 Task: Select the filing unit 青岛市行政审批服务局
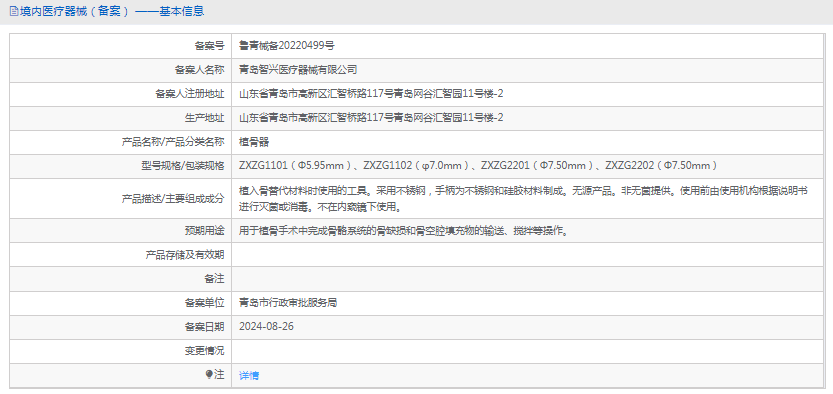click(288, 303)
